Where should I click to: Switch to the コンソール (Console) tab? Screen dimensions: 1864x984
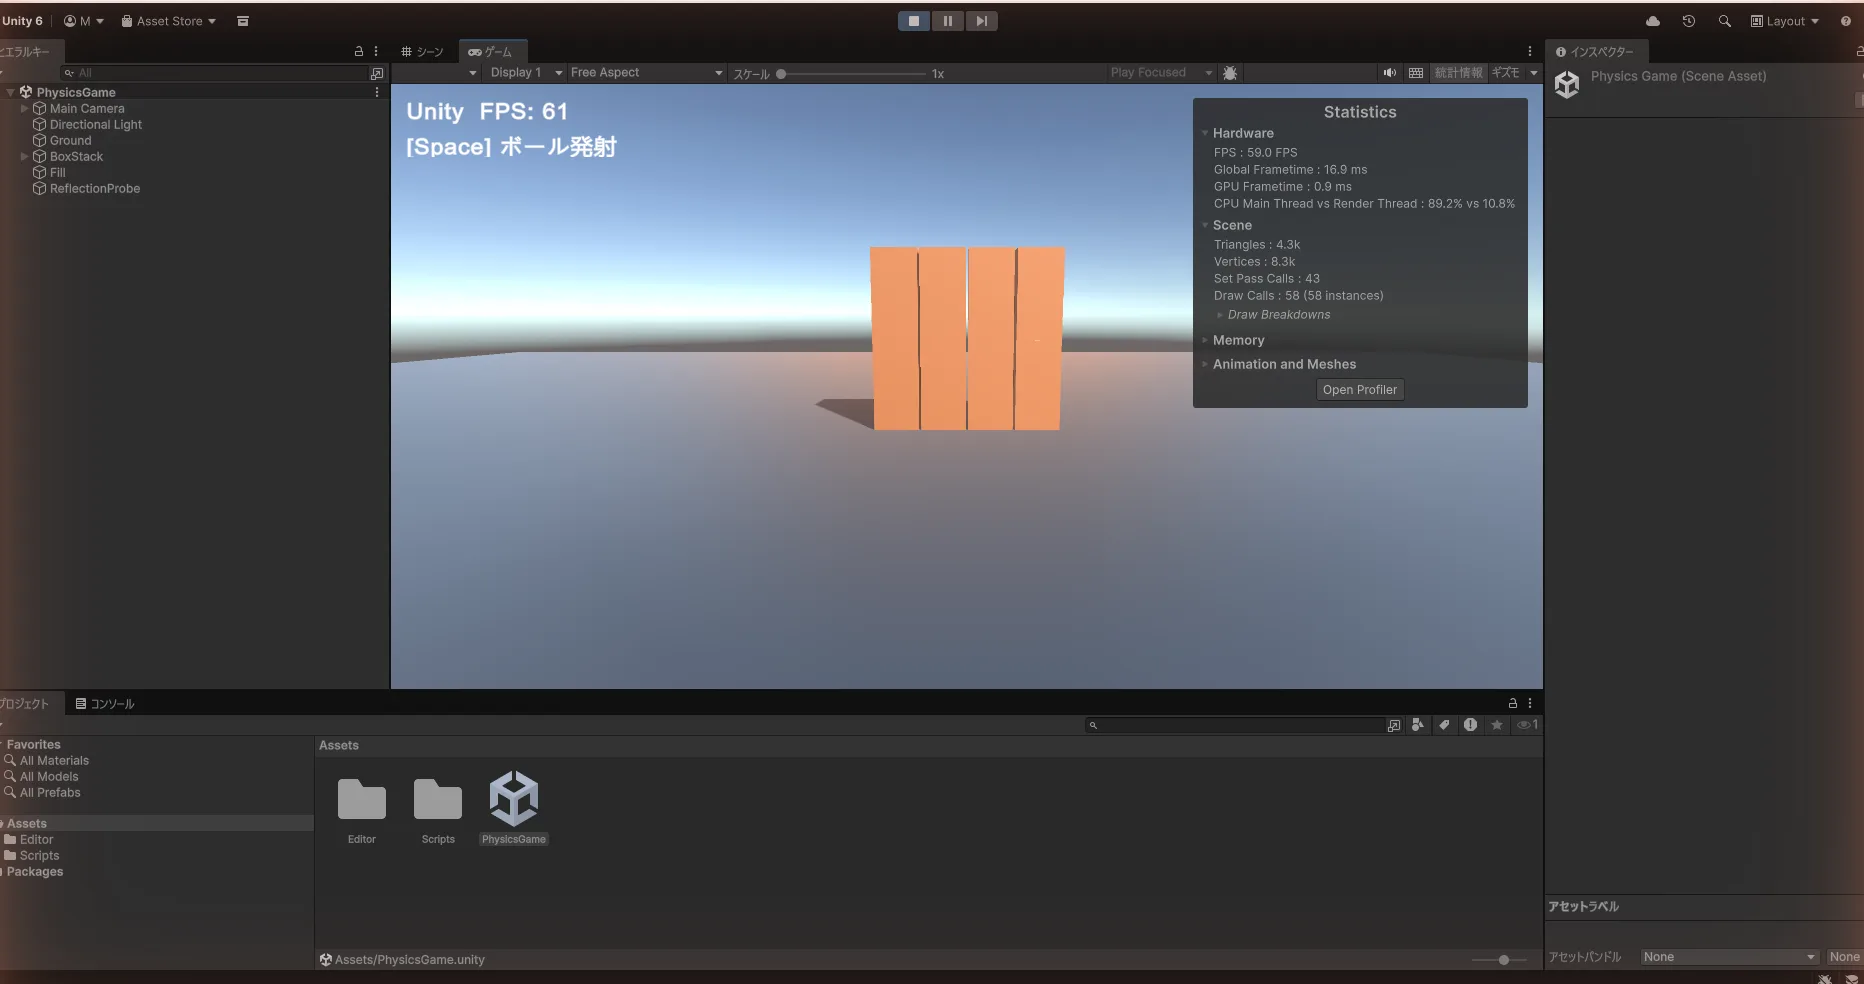(105, 704)
